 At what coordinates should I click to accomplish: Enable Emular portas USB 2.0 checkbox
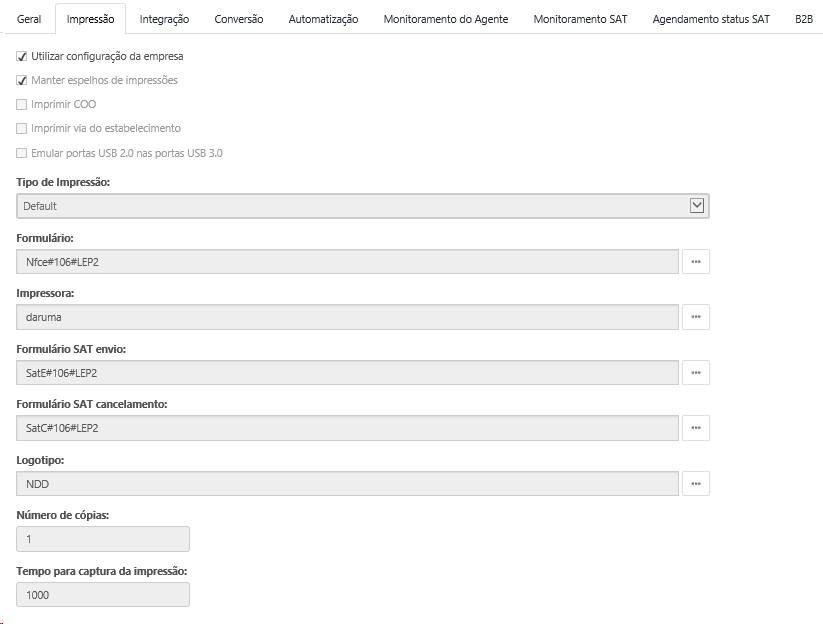pos(22,153)
